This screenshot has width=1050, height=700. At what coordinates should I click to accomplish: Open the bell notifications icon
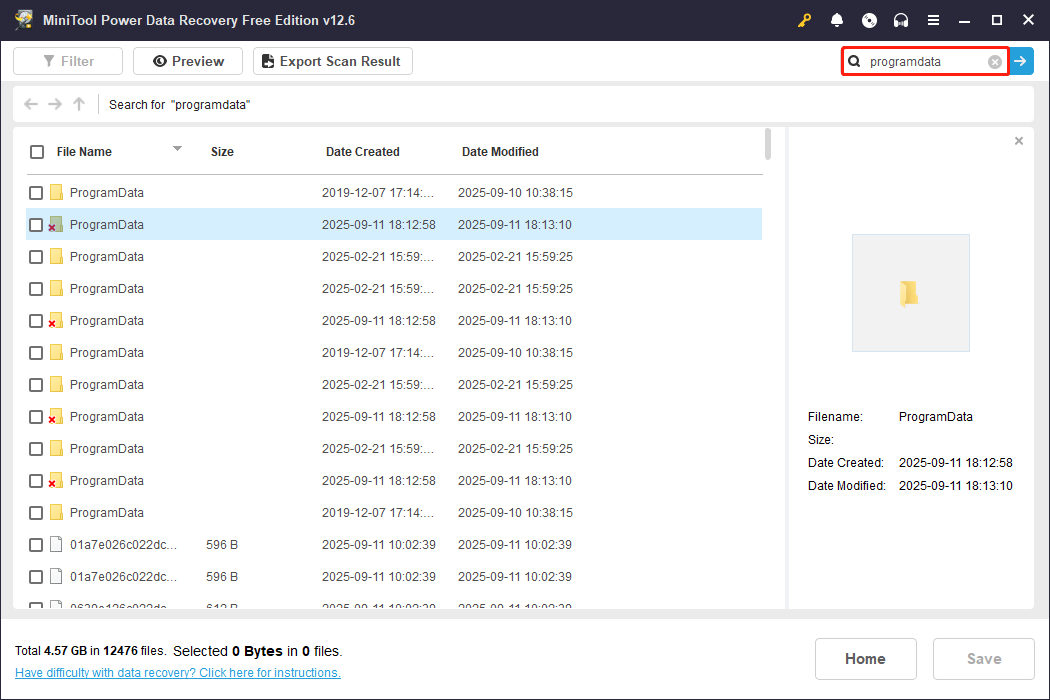pyautogui.click(x=837, y=20)
